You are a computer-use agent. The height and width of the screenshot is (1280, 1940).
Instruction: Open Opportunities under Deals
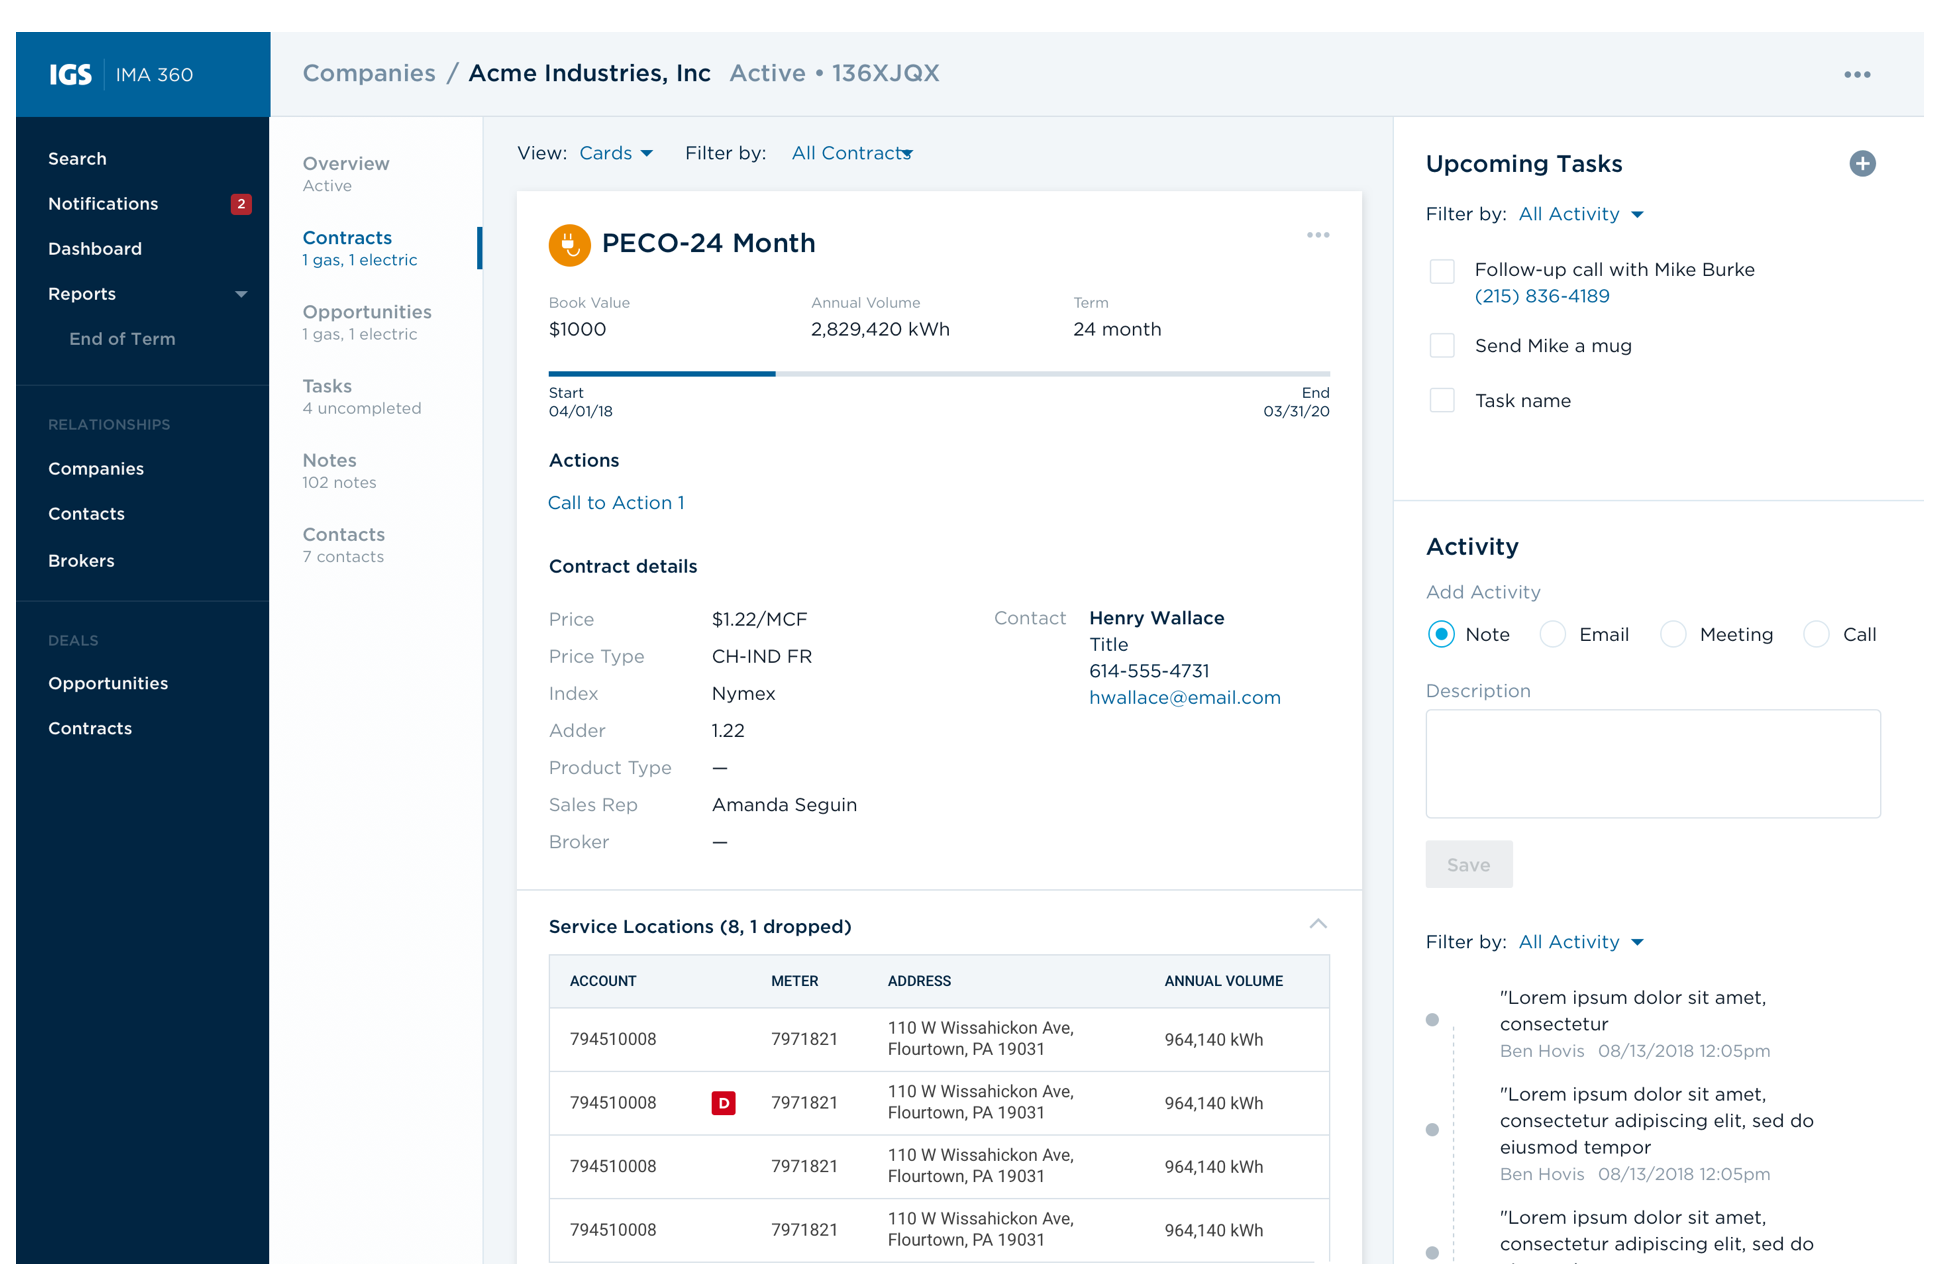(108, 684)
